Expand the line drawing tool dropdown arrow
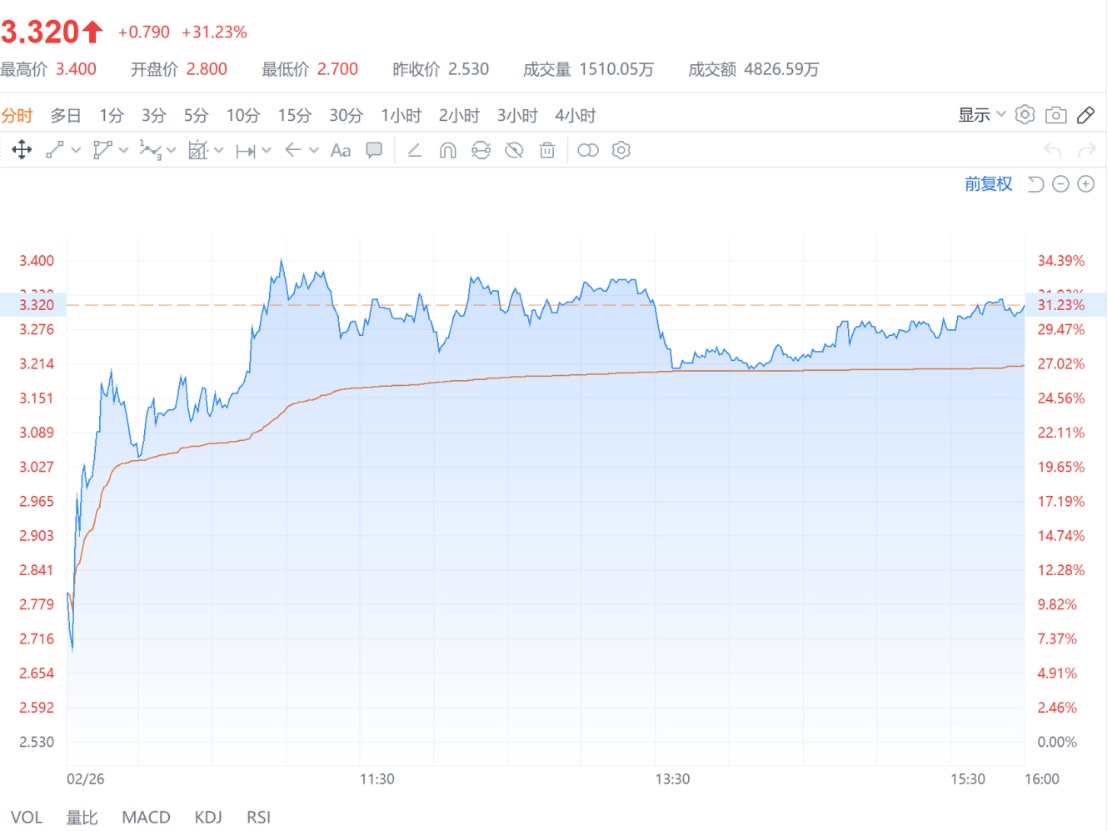 click(x=76, y=151)
